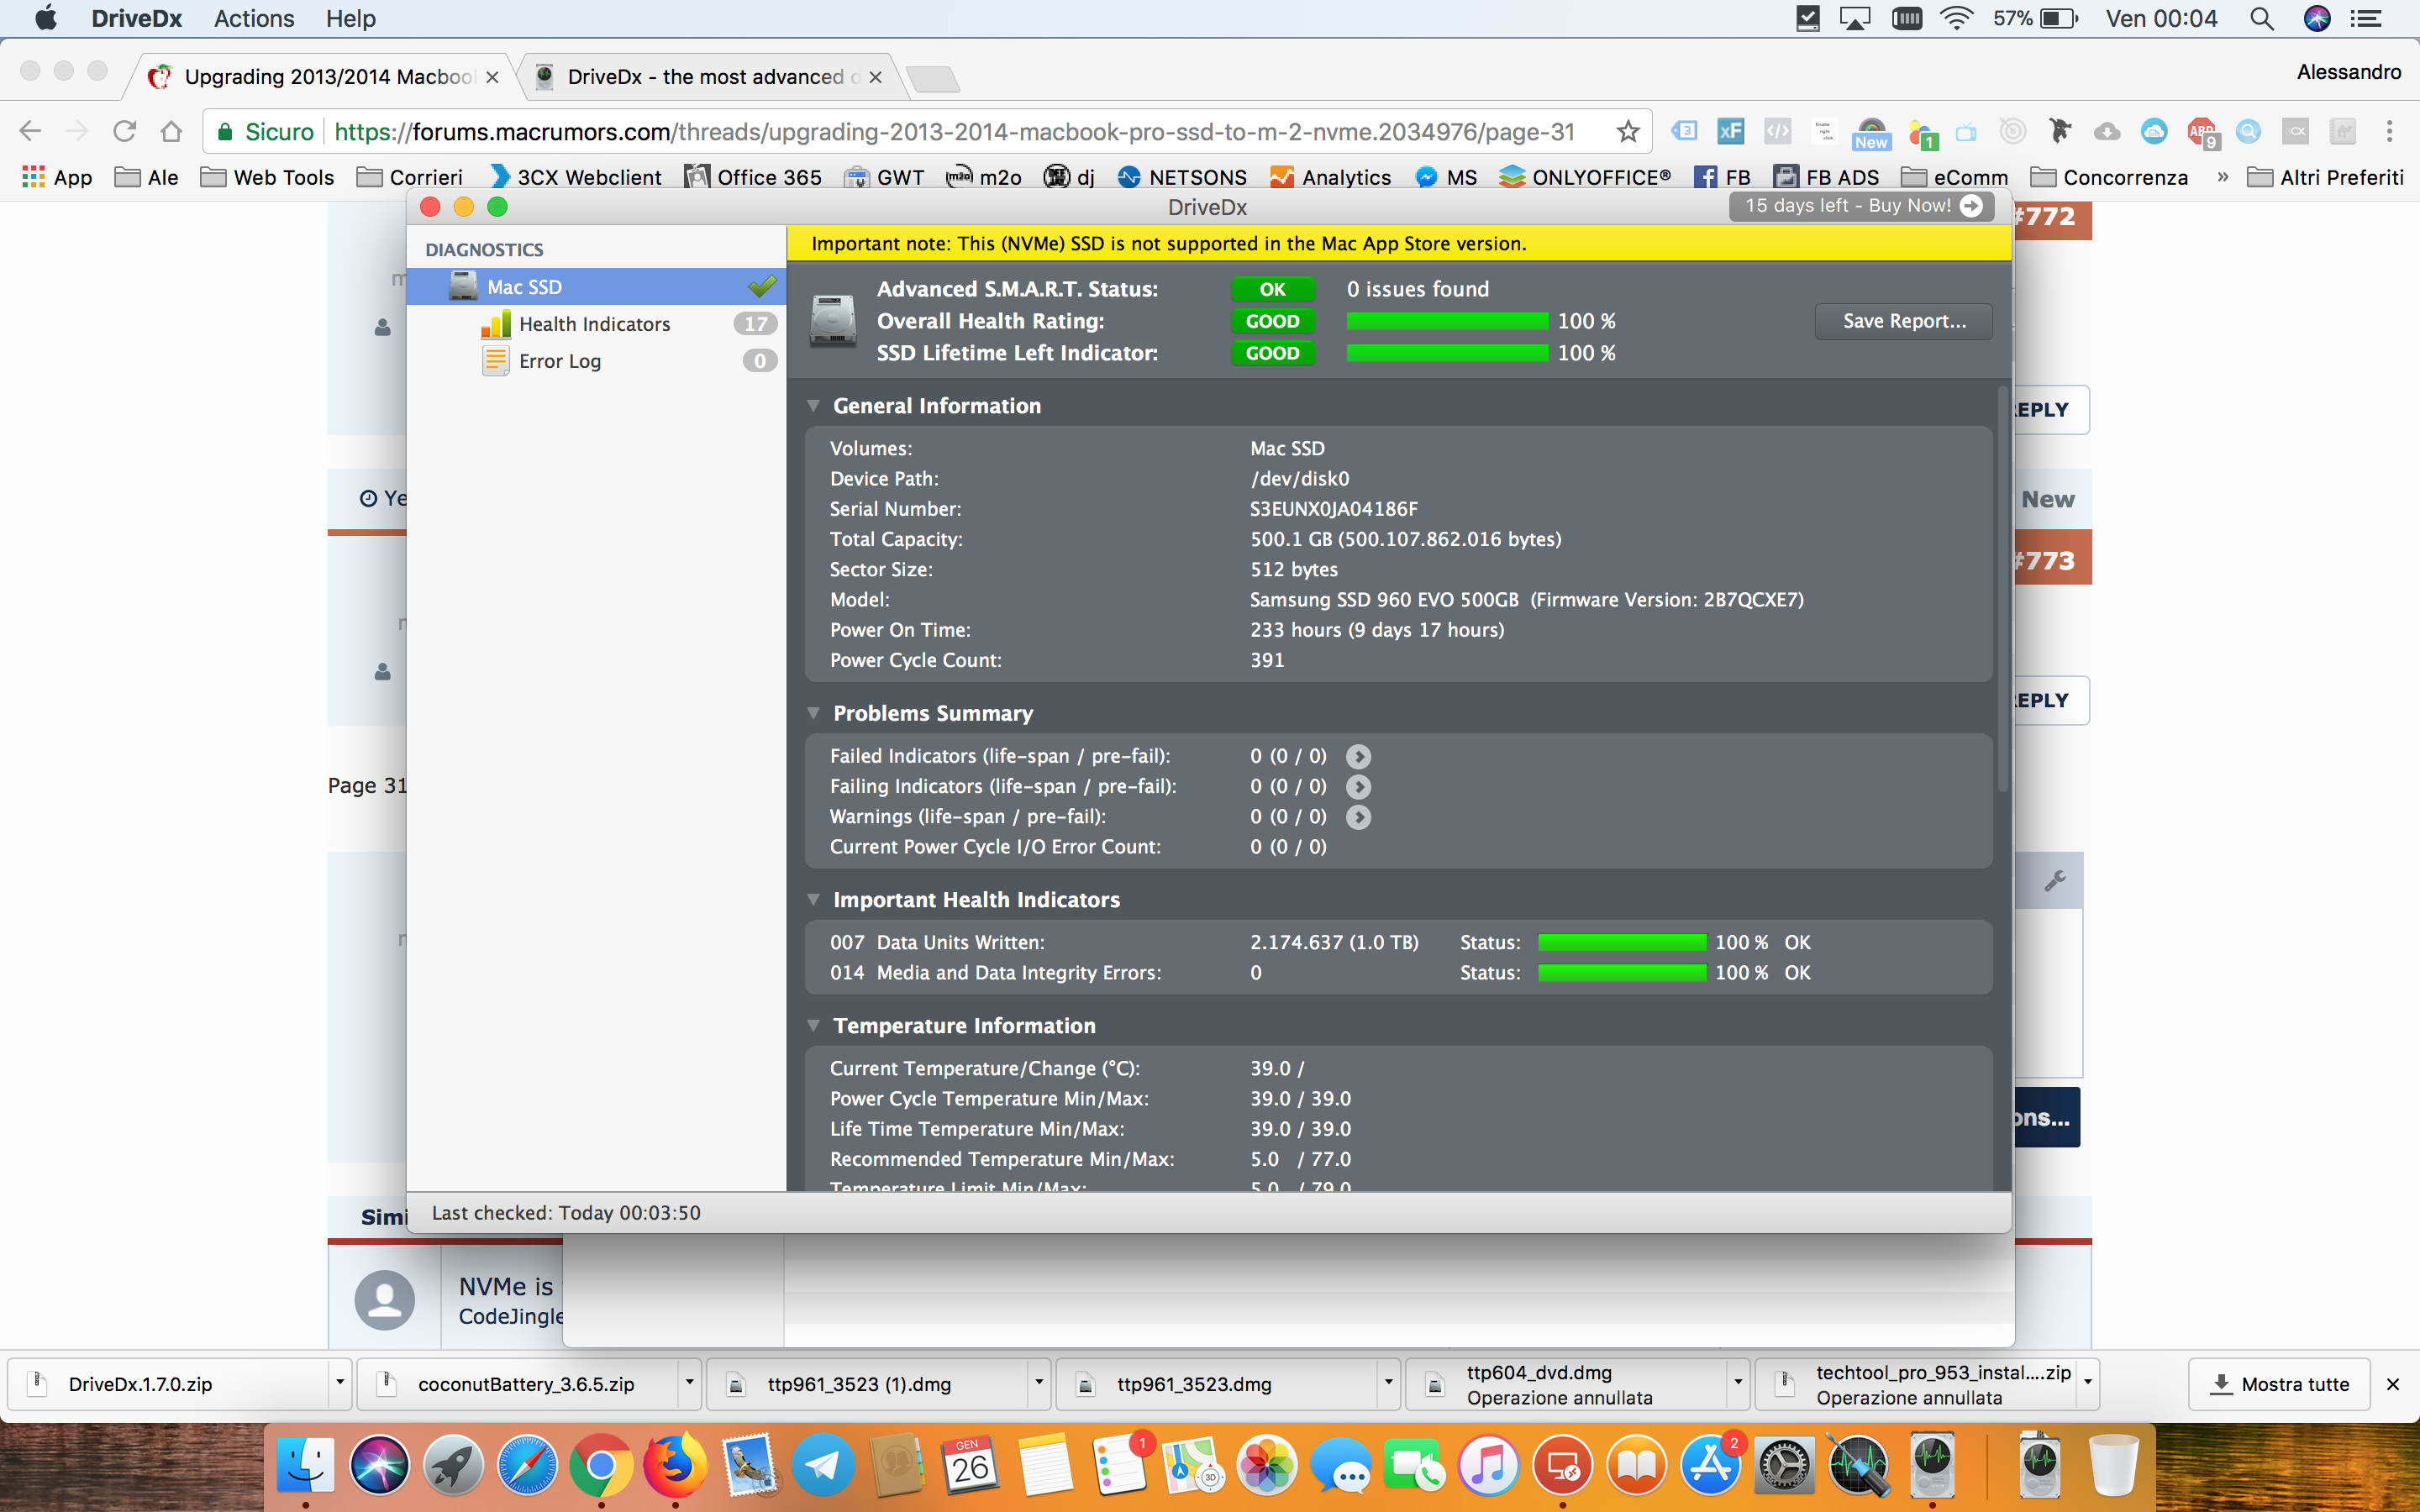
Task: Open the DriveDx.1.7.0.zip download
Action: point(170,1384)
